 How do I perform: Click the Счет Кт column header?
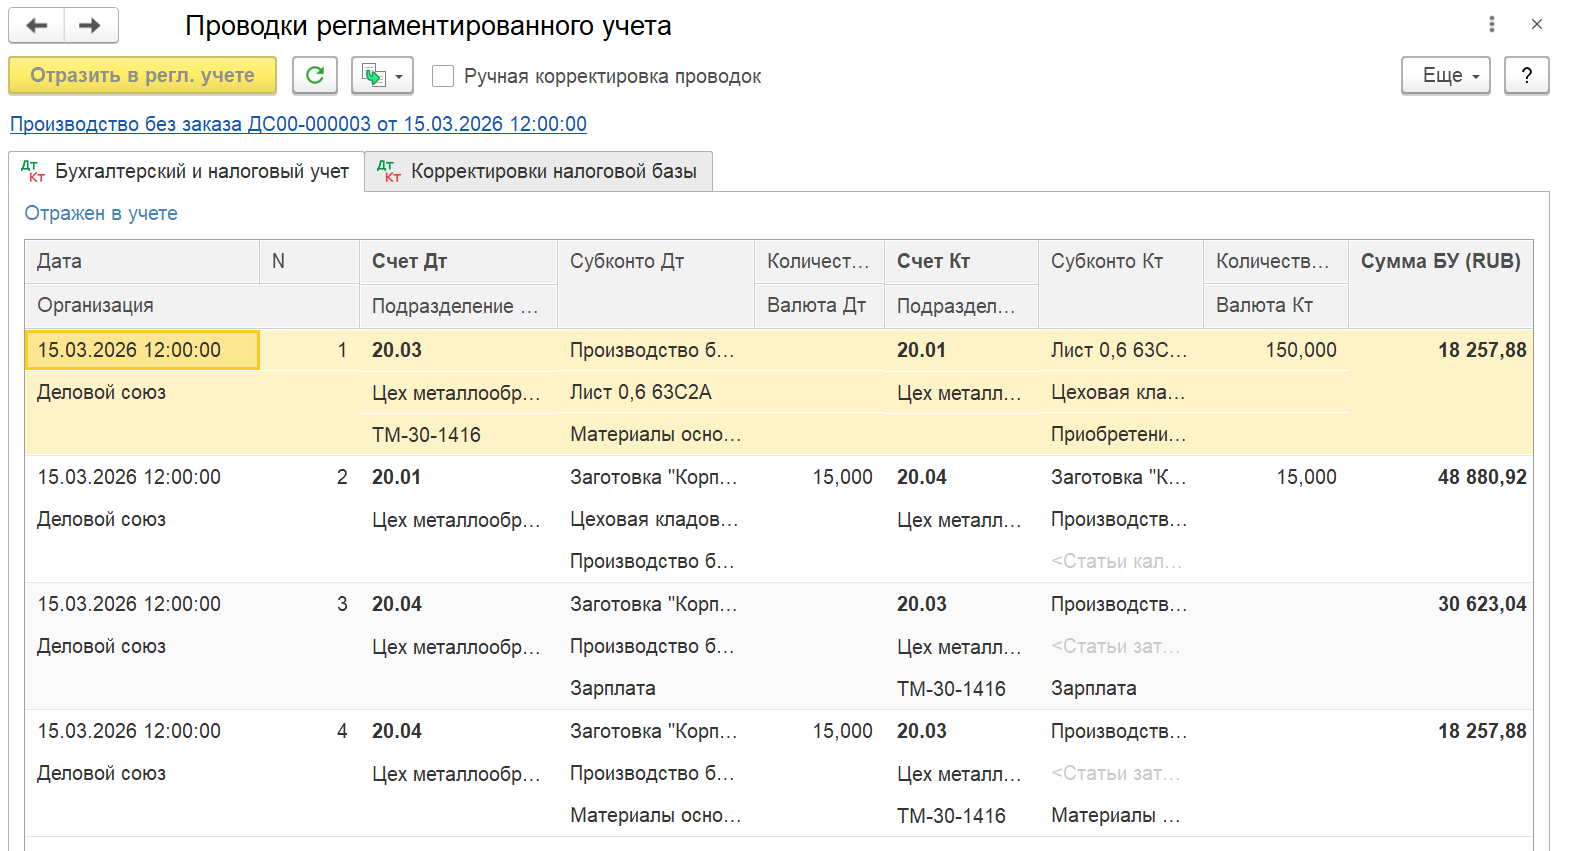click(x=961, y=261)
